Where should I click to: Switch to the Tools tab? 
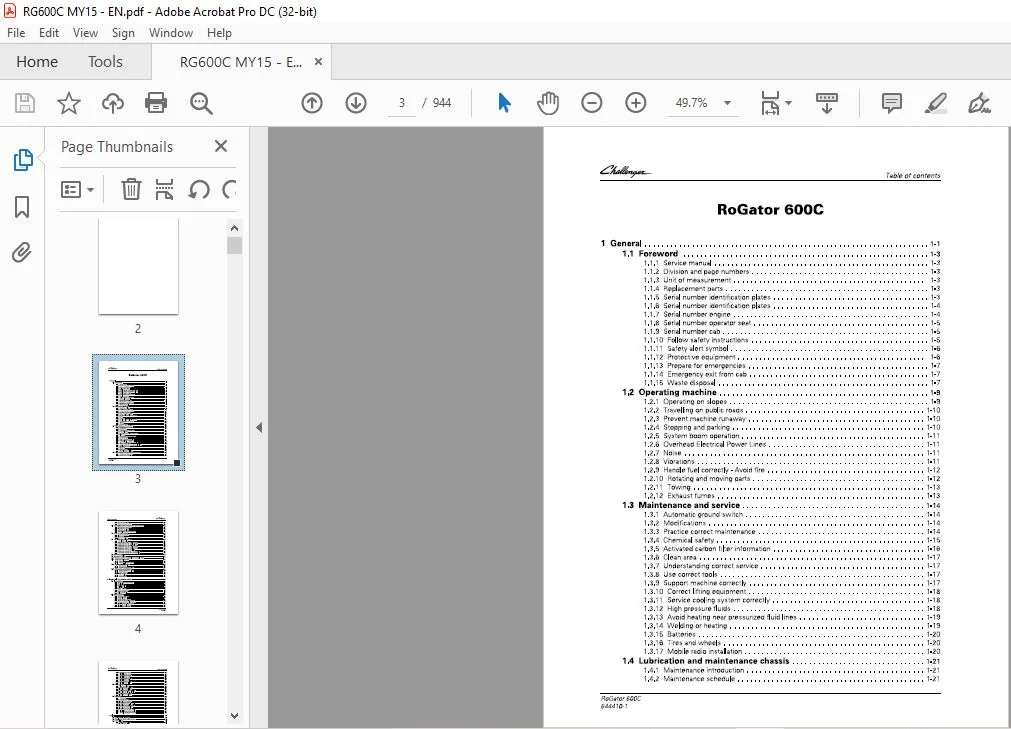pos(105,62)
